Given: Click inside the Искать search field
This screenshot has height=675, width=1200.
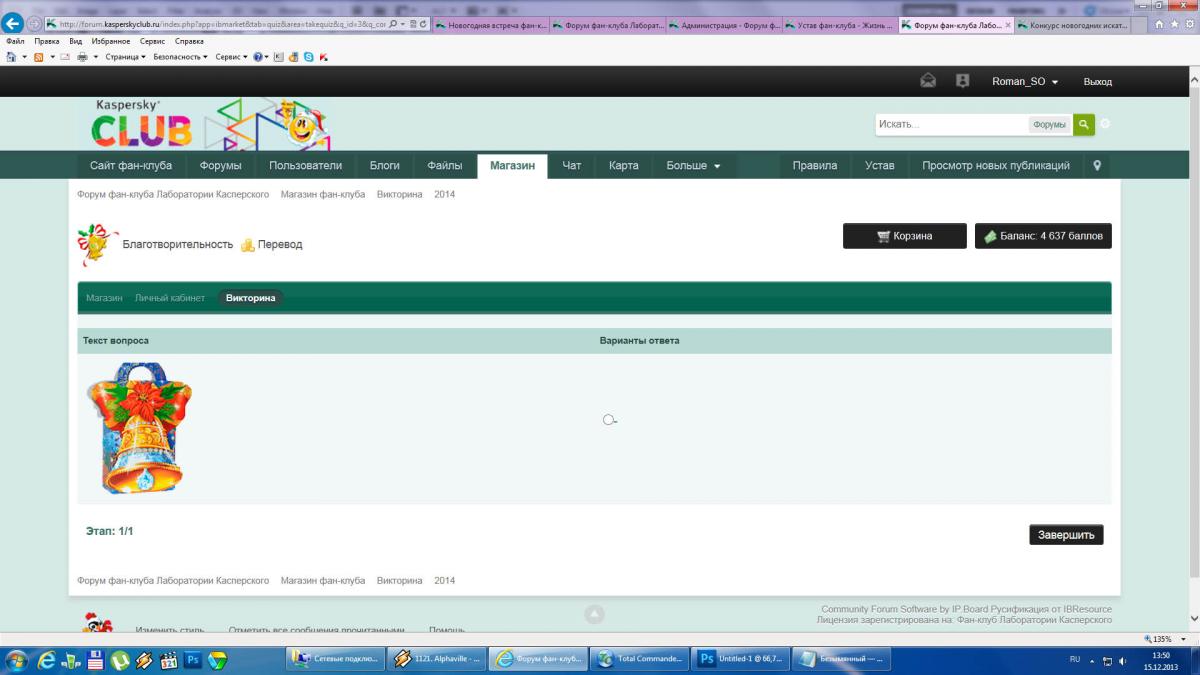Looking at the screenshot, I should click(x=951, y=125).
